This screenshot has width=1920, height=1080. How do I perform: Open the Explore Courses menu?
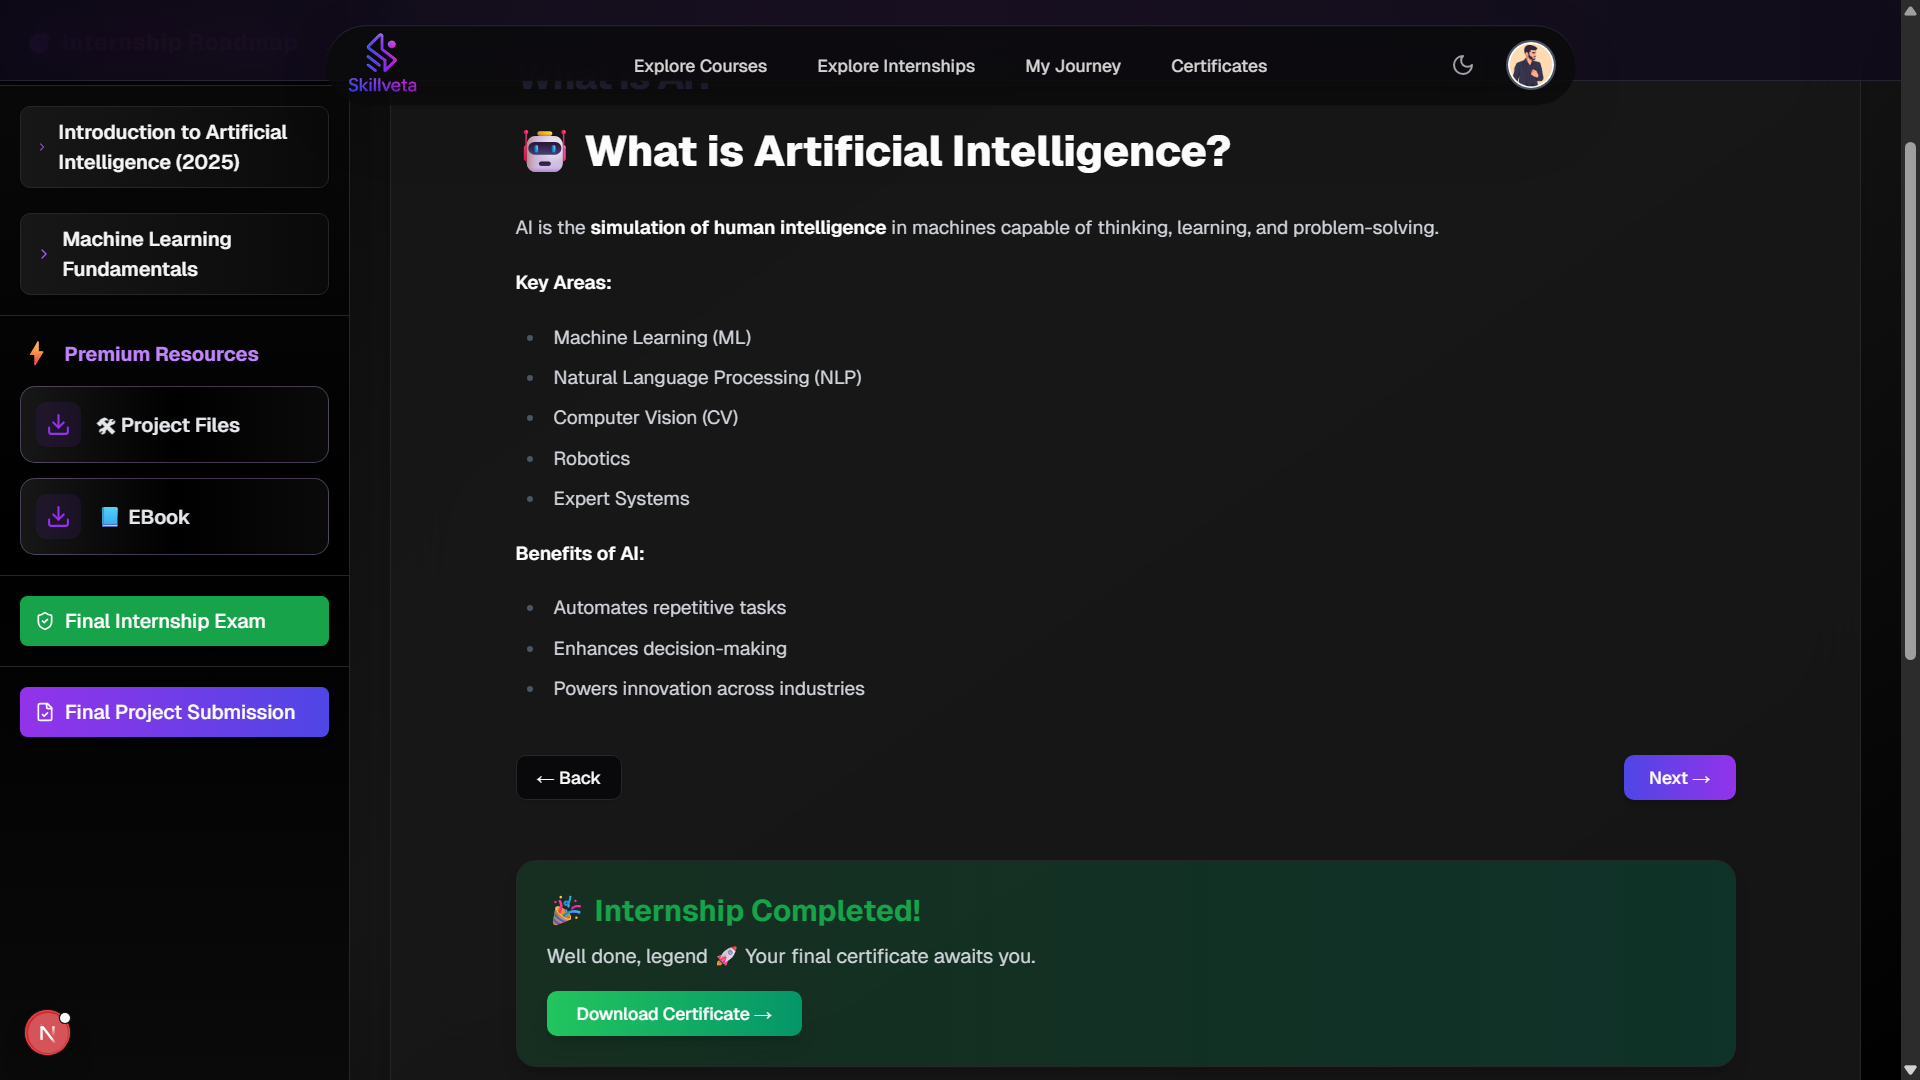click(x=700, y=66)
